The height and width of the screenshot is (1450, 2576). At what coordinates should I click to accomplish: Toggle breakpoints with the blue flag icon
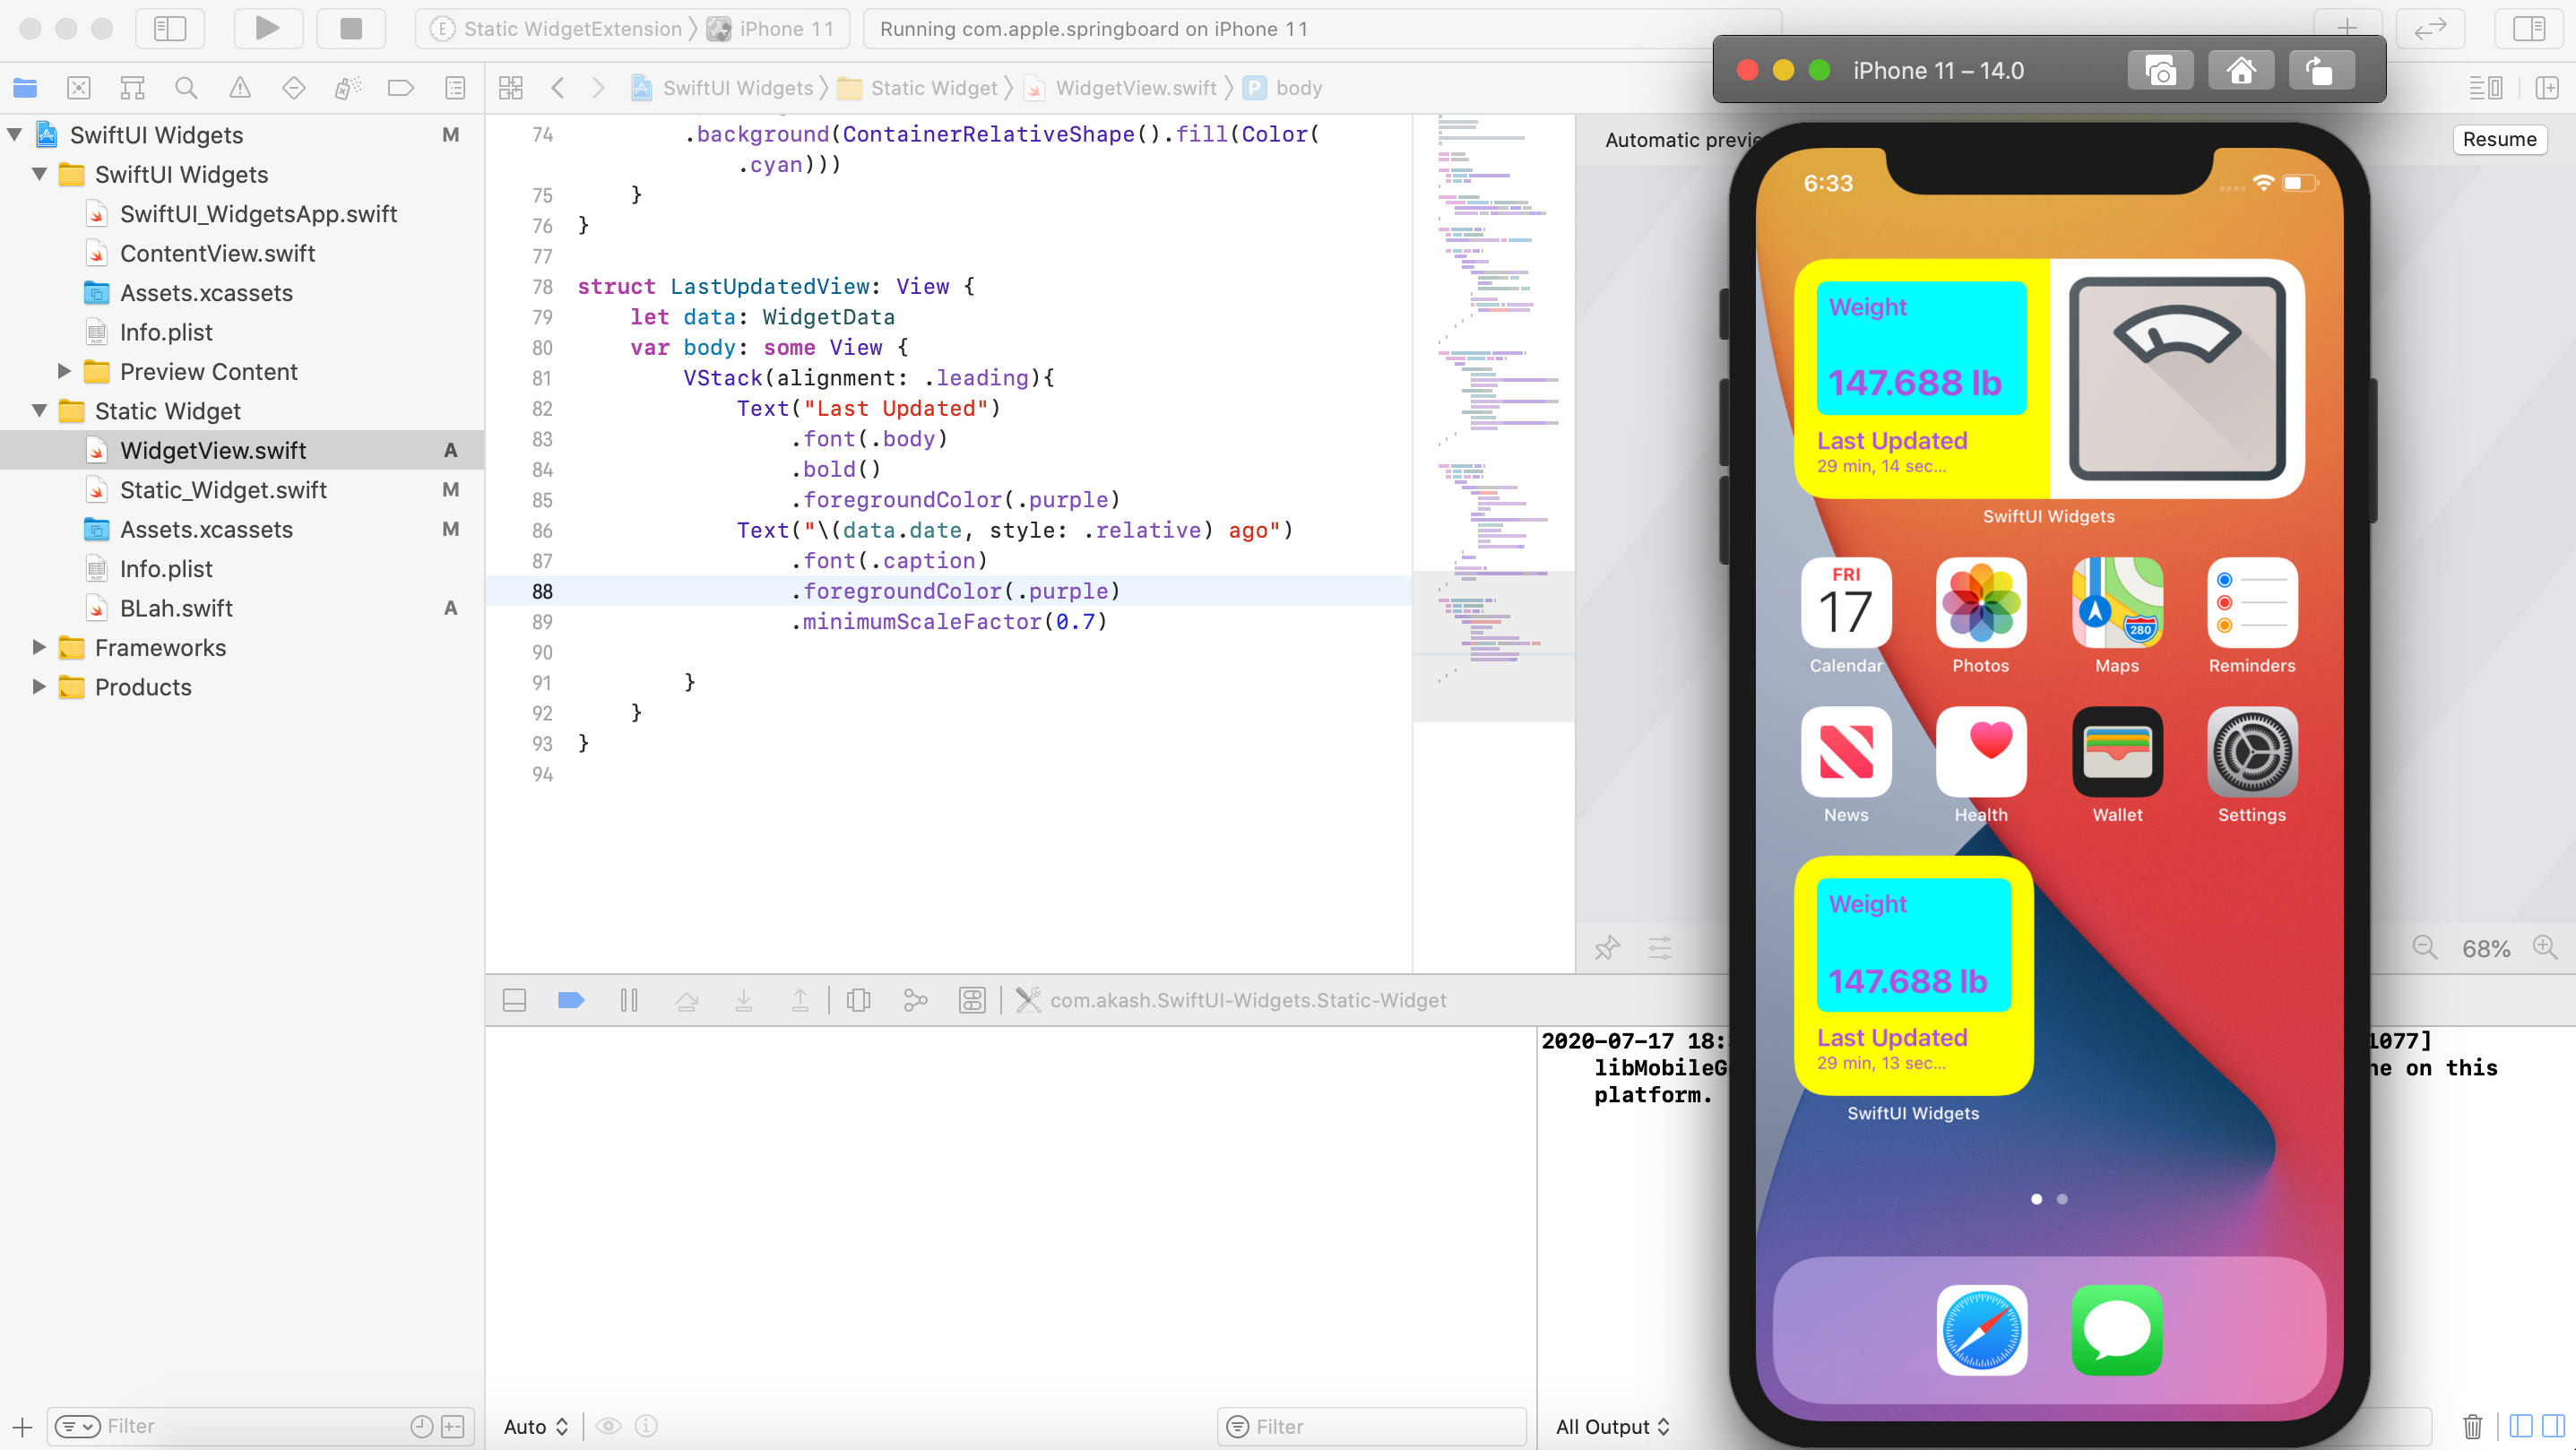pos(570,1000)
